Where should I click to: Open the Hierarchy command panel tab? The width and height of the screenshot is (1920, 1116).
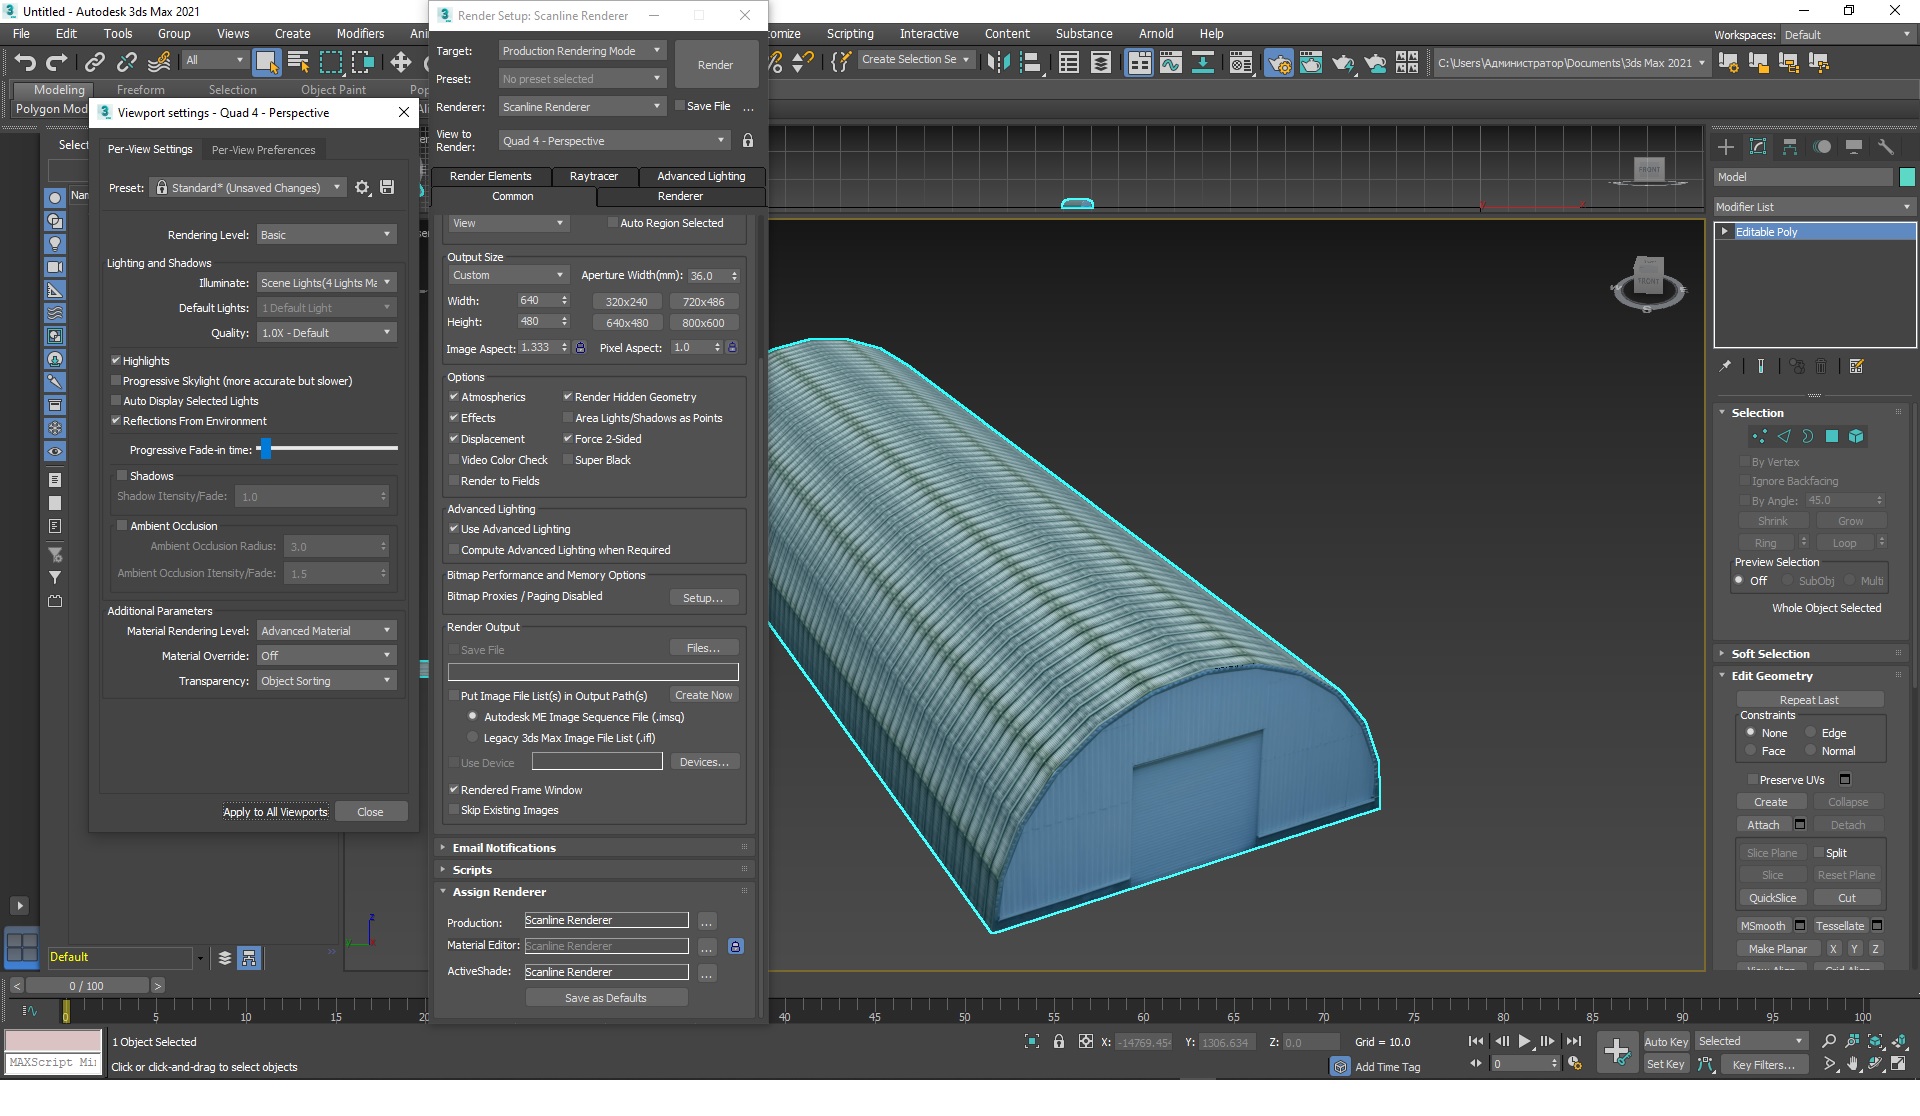pyautogui.click(x=1790, y=147)
